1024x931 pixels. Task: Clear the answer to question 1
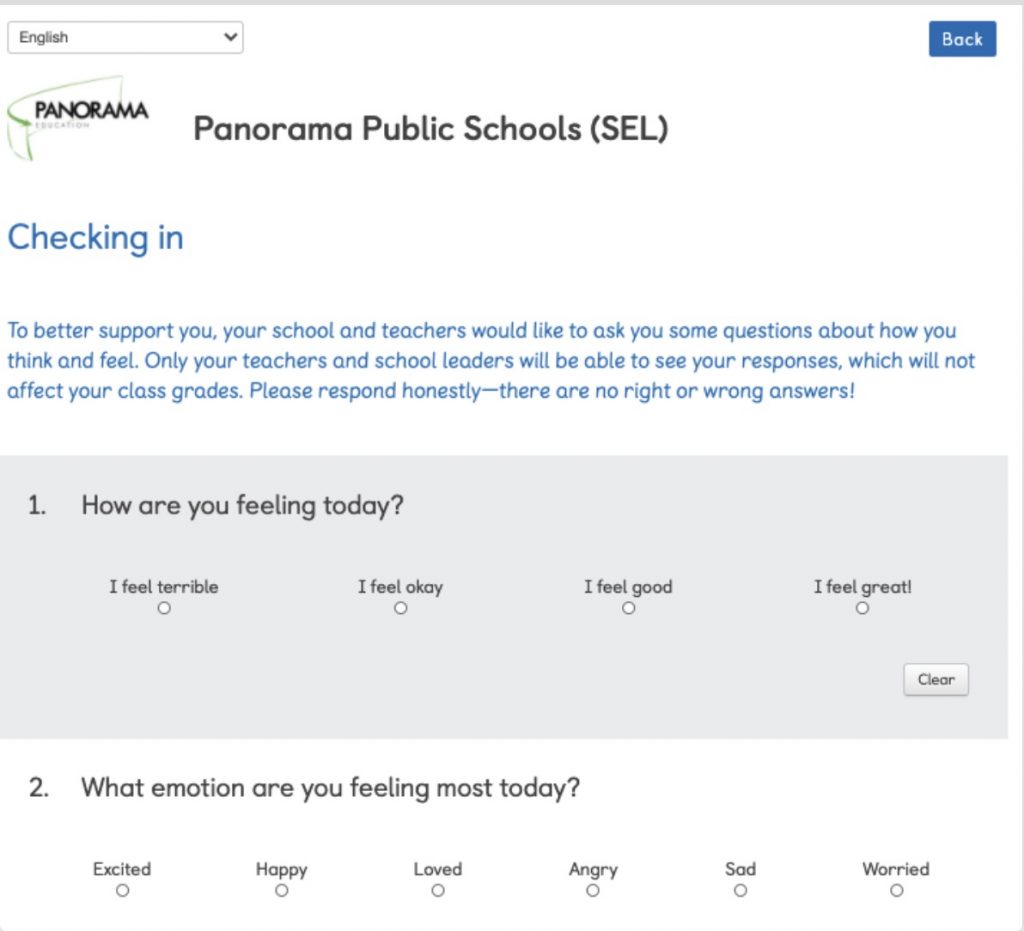[936, 680]
